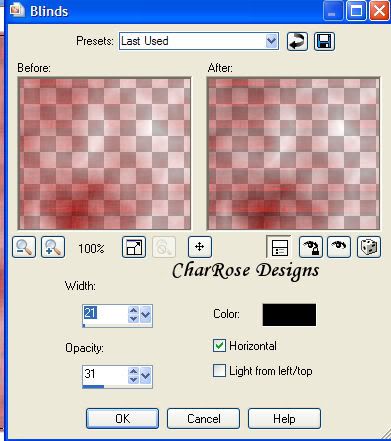391x441 pixels.
Task: Close the Blinds dialog window
Action: pos(379,11)
